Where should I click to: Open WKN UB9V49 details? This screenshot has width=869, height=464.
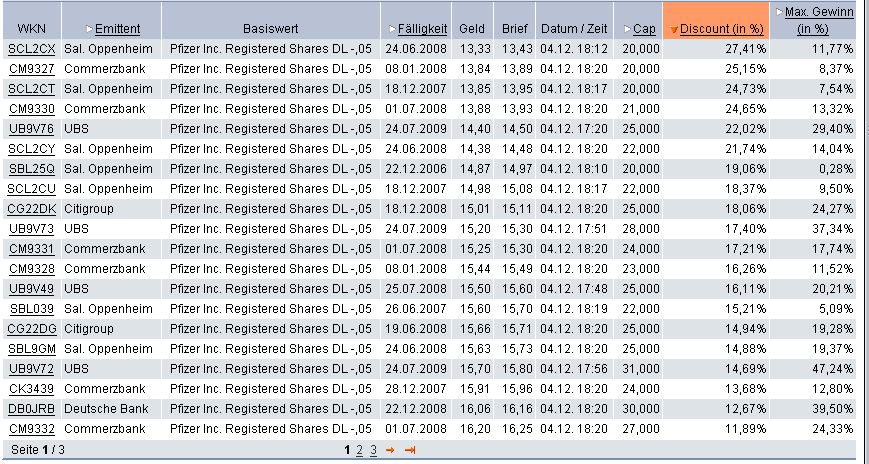click(32, 288)
